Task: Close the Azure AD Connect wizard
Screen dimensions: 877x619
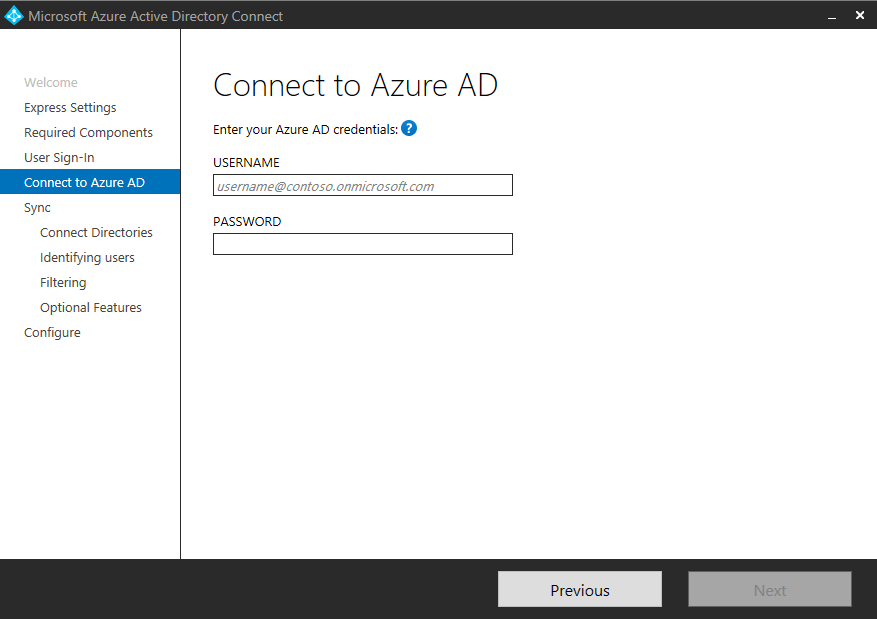Action: [x=859, y=15]
